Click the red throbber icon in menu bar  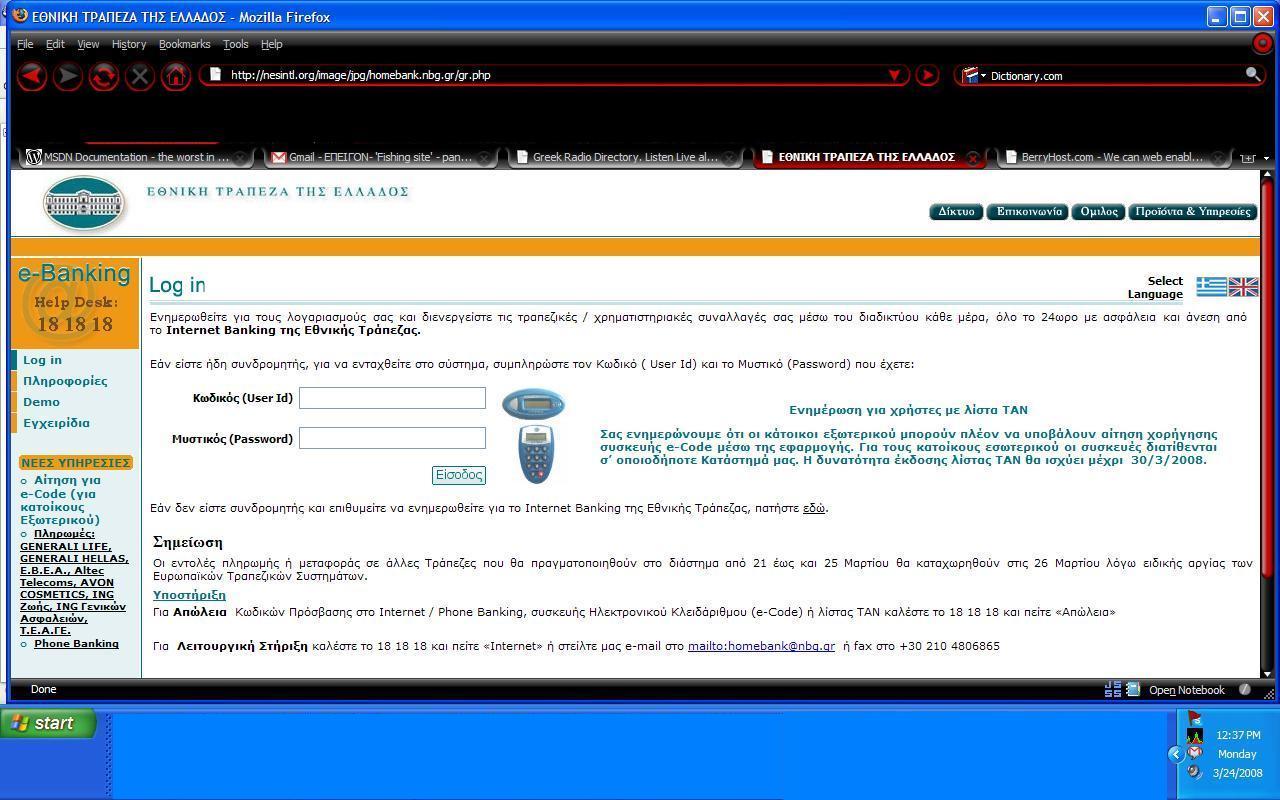(x=1262, y=43)
